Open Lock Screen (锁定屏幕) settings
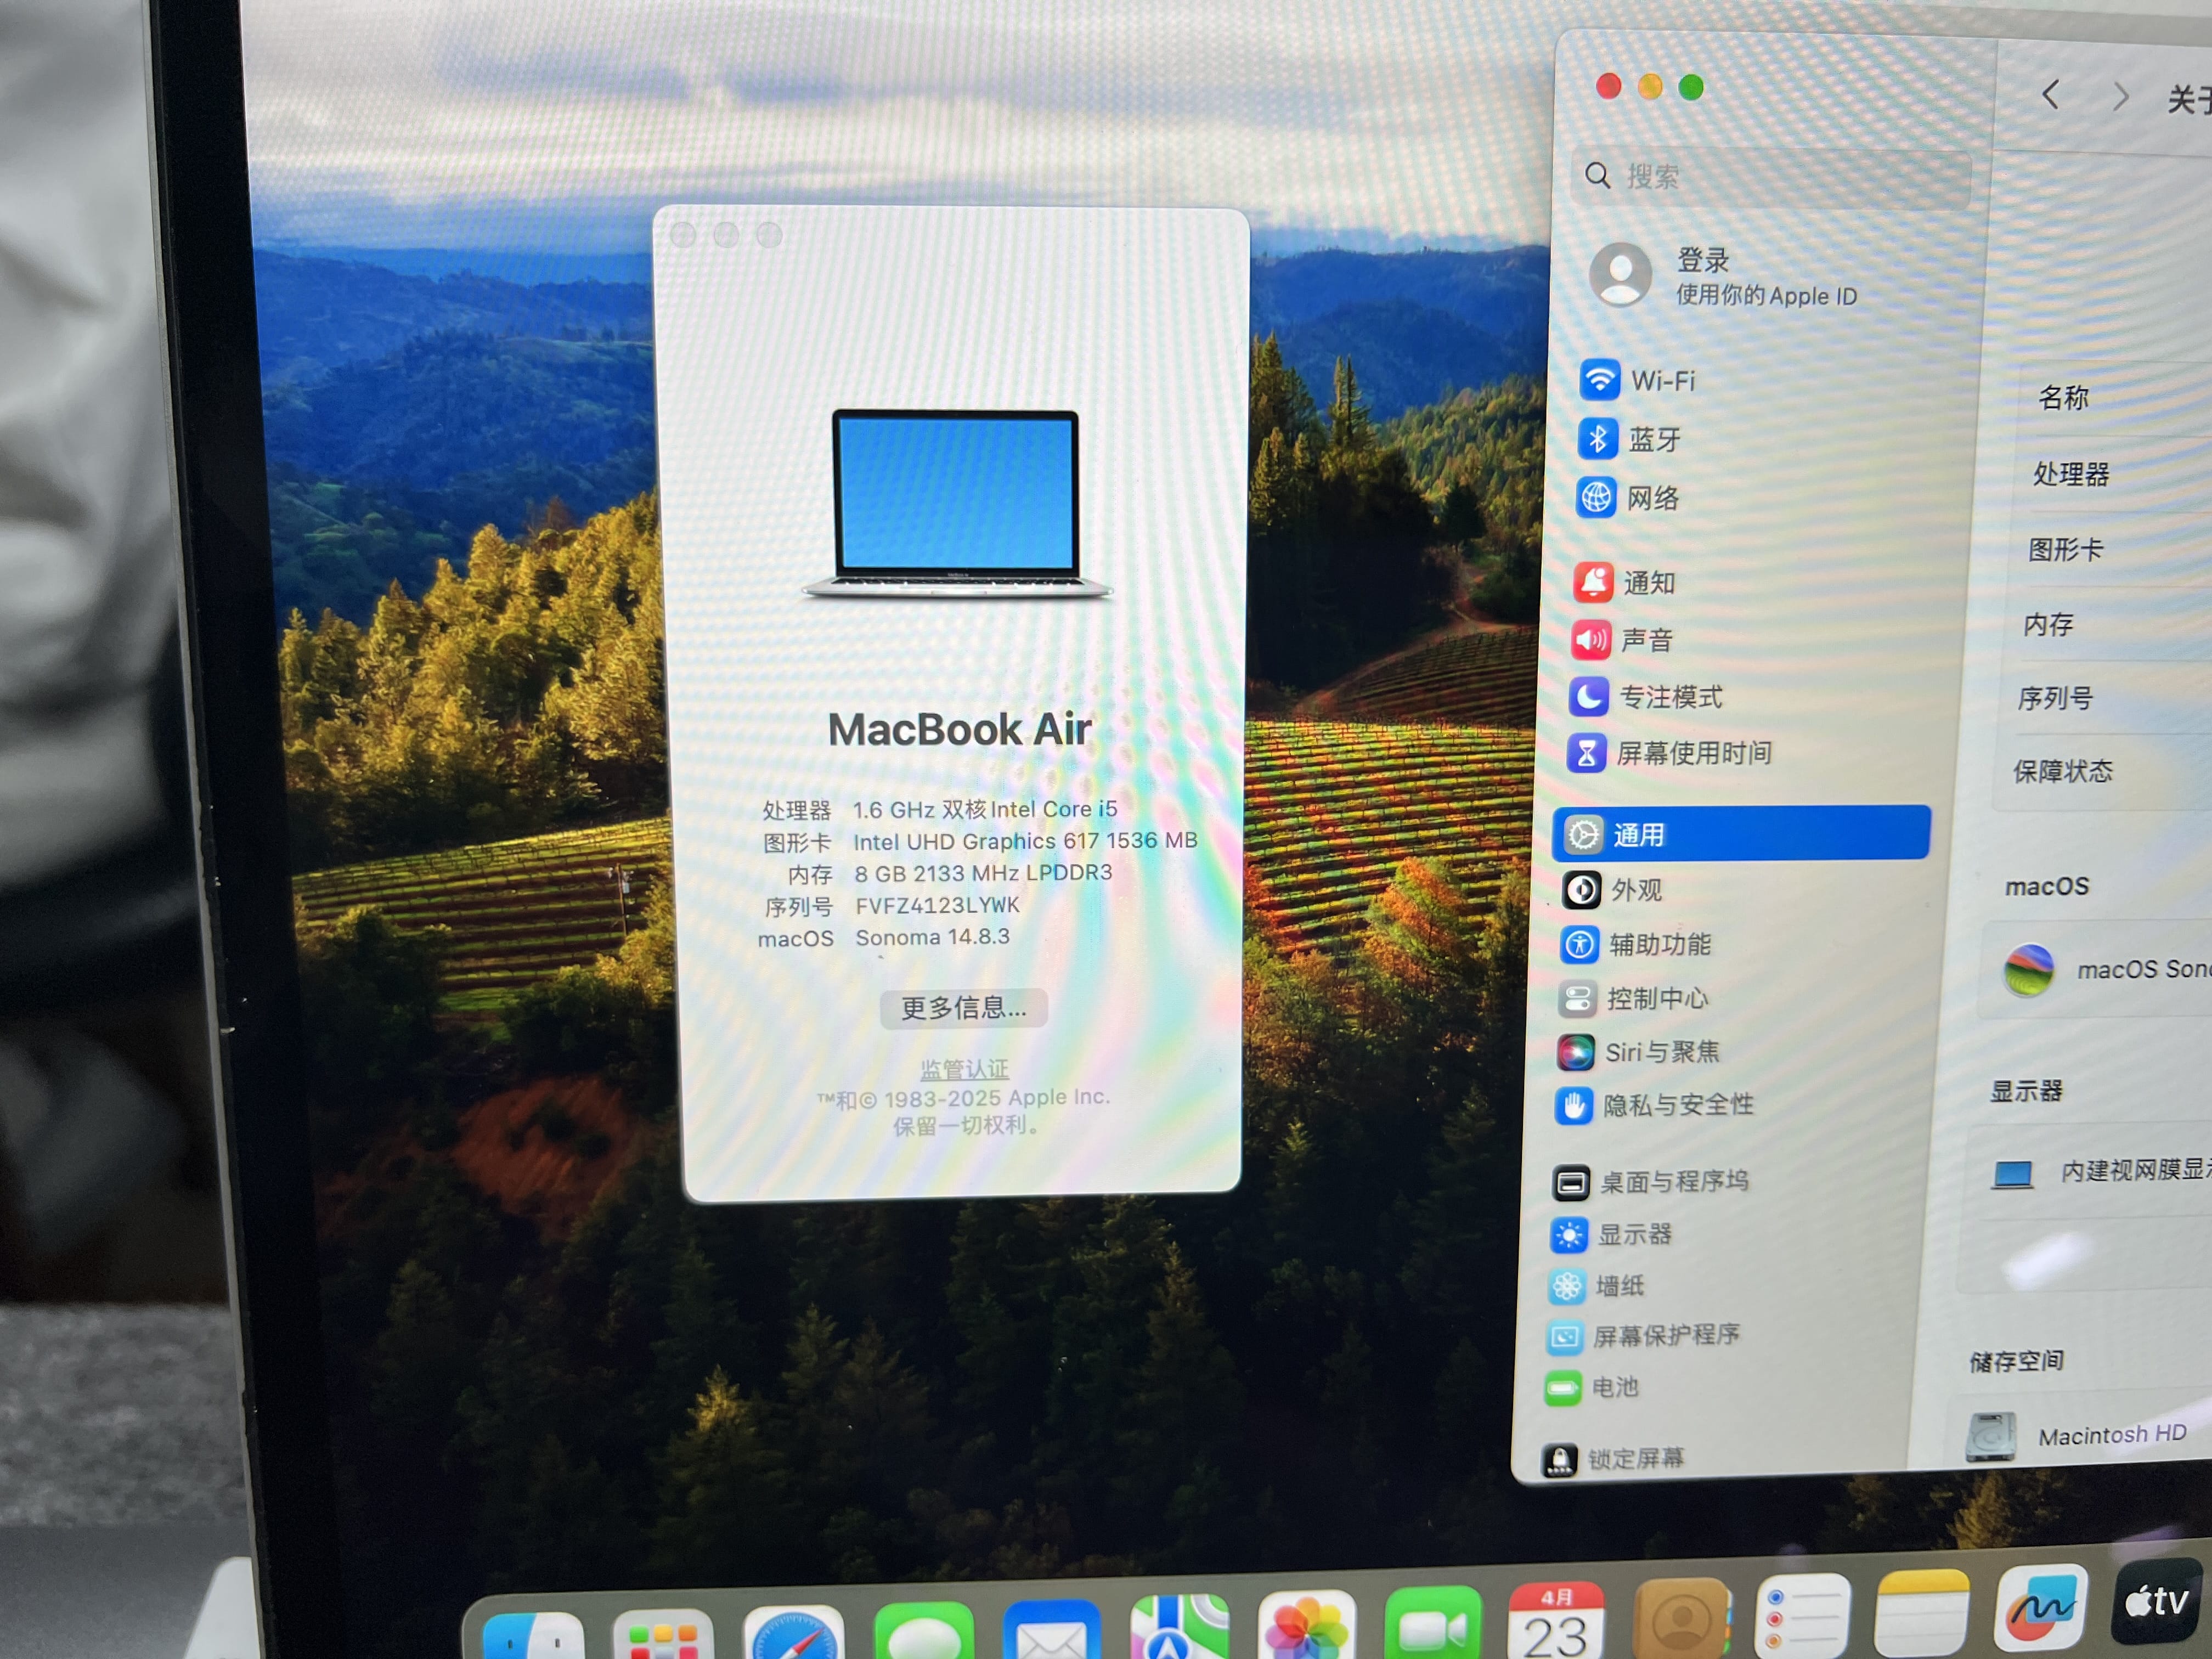The height and width of the screenshot is (1659, 2212). click(x=1614, y=1459)
